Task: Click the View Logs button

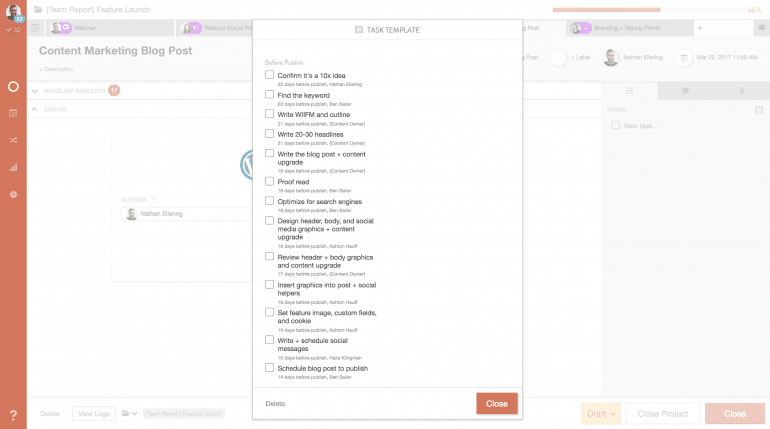Action: (x=94, y=414)
